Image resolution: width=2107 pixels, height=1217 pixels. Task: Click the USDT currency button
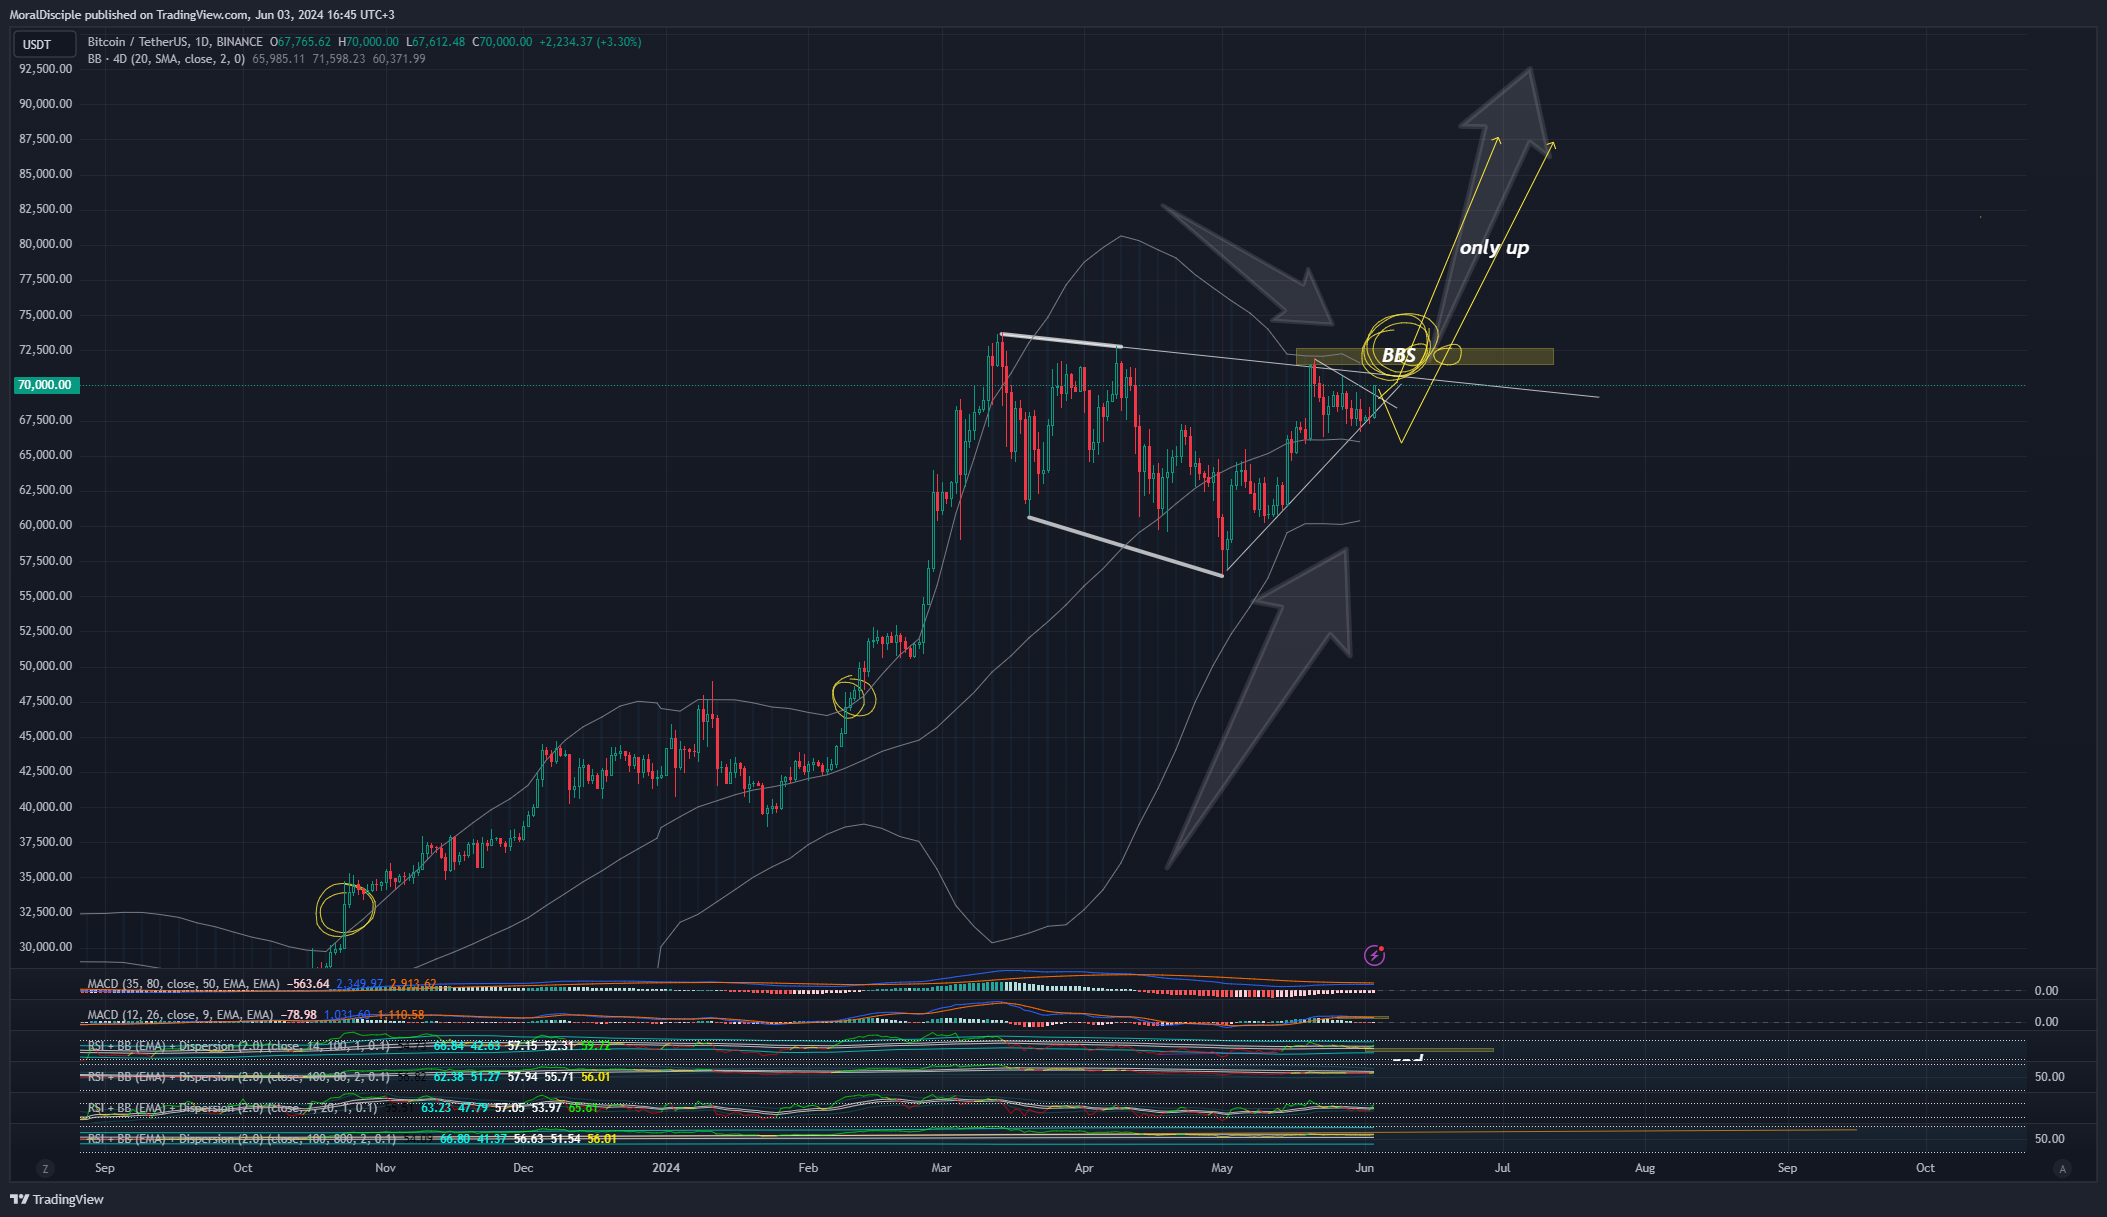[44, 44]
